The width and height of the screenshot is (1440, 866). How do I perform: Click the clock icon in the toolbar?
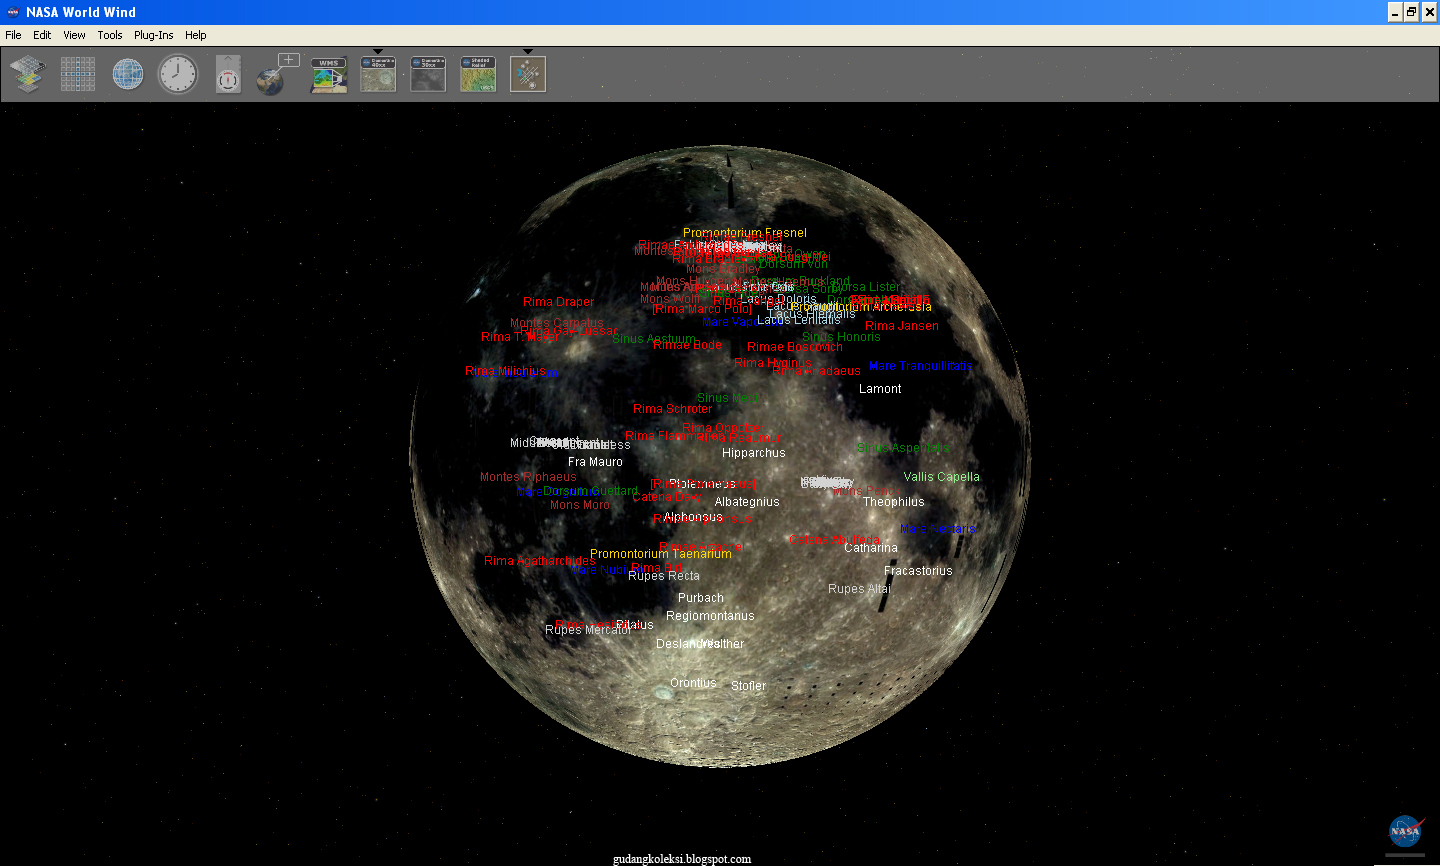[178, 74]
